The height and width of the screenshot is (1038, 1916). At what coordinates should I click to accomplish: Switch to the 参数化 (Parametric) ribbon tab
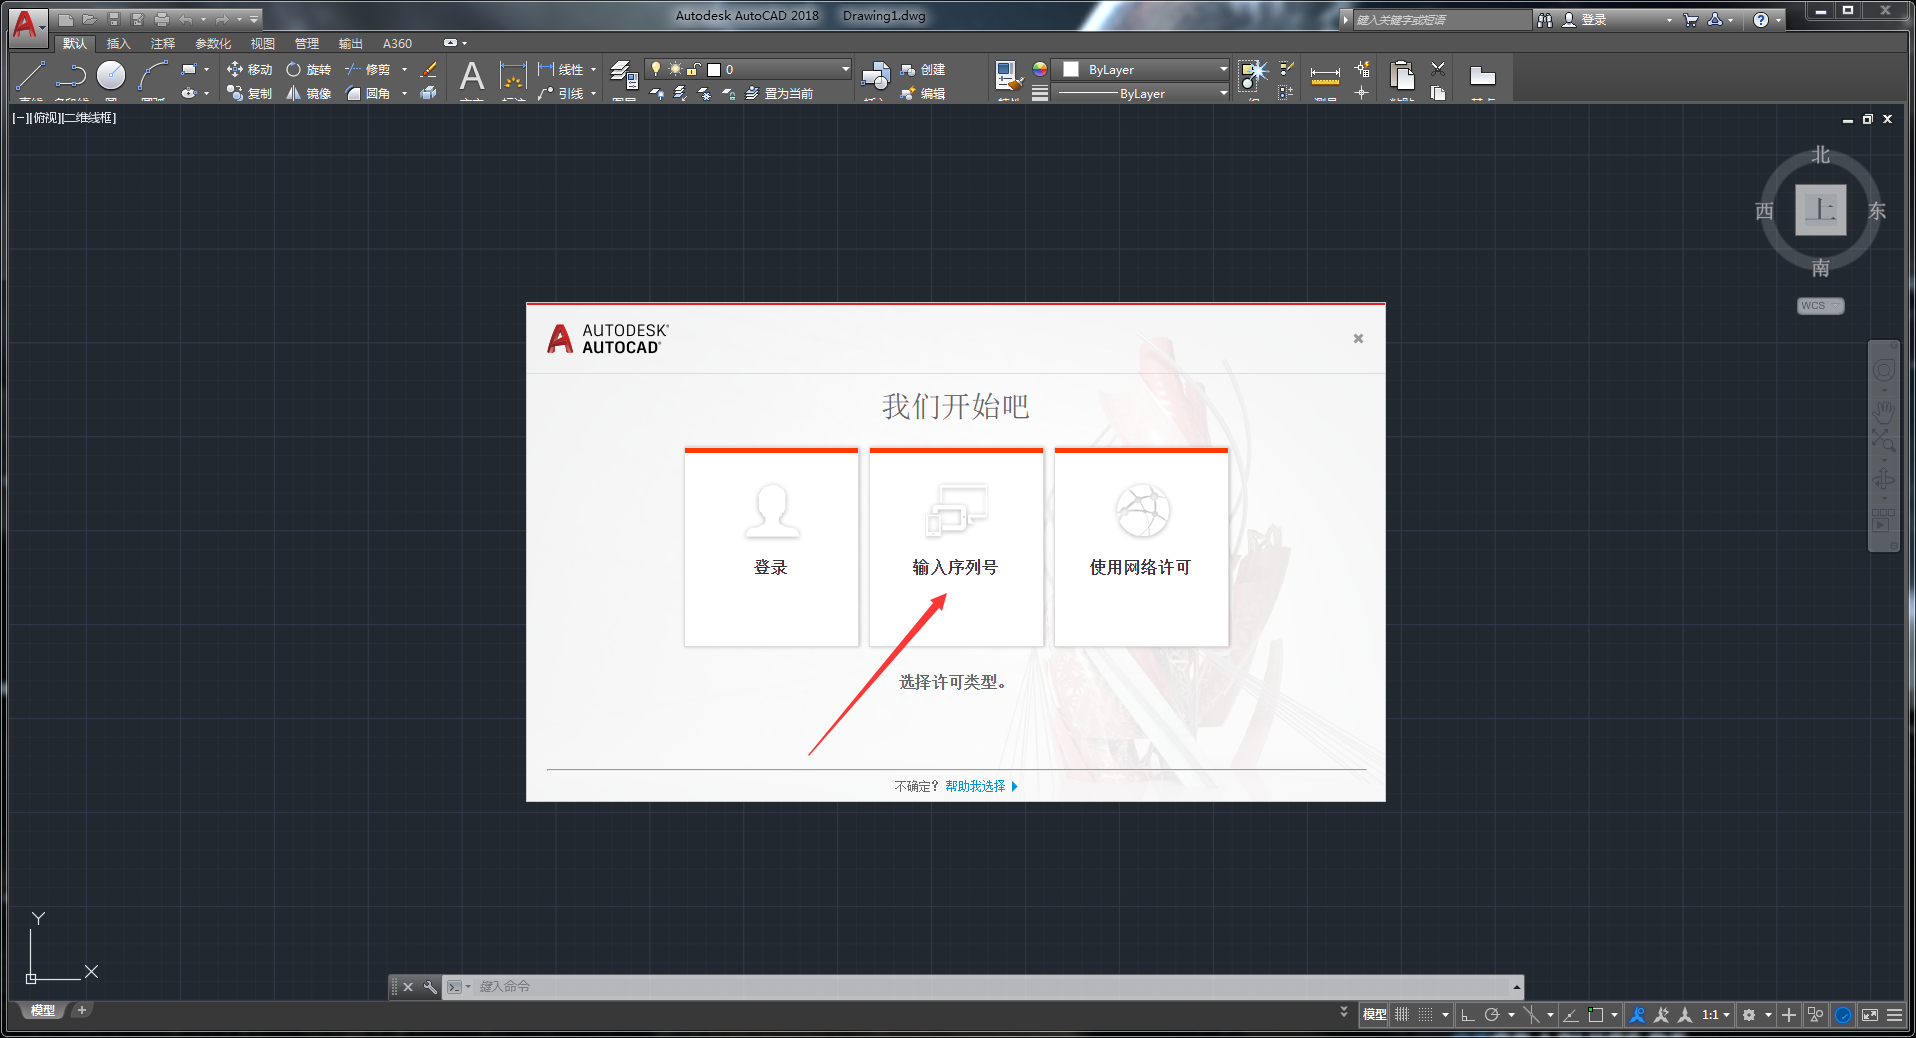click(x=212, y=43)
